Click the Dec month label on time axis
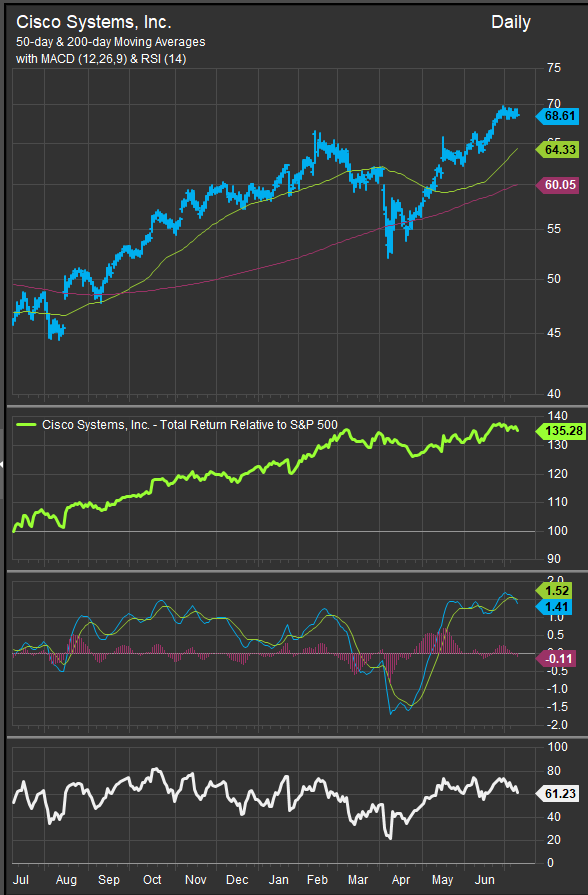Image resolution: width=588 pixels, height=895 pixels. [x=237, y=880]
